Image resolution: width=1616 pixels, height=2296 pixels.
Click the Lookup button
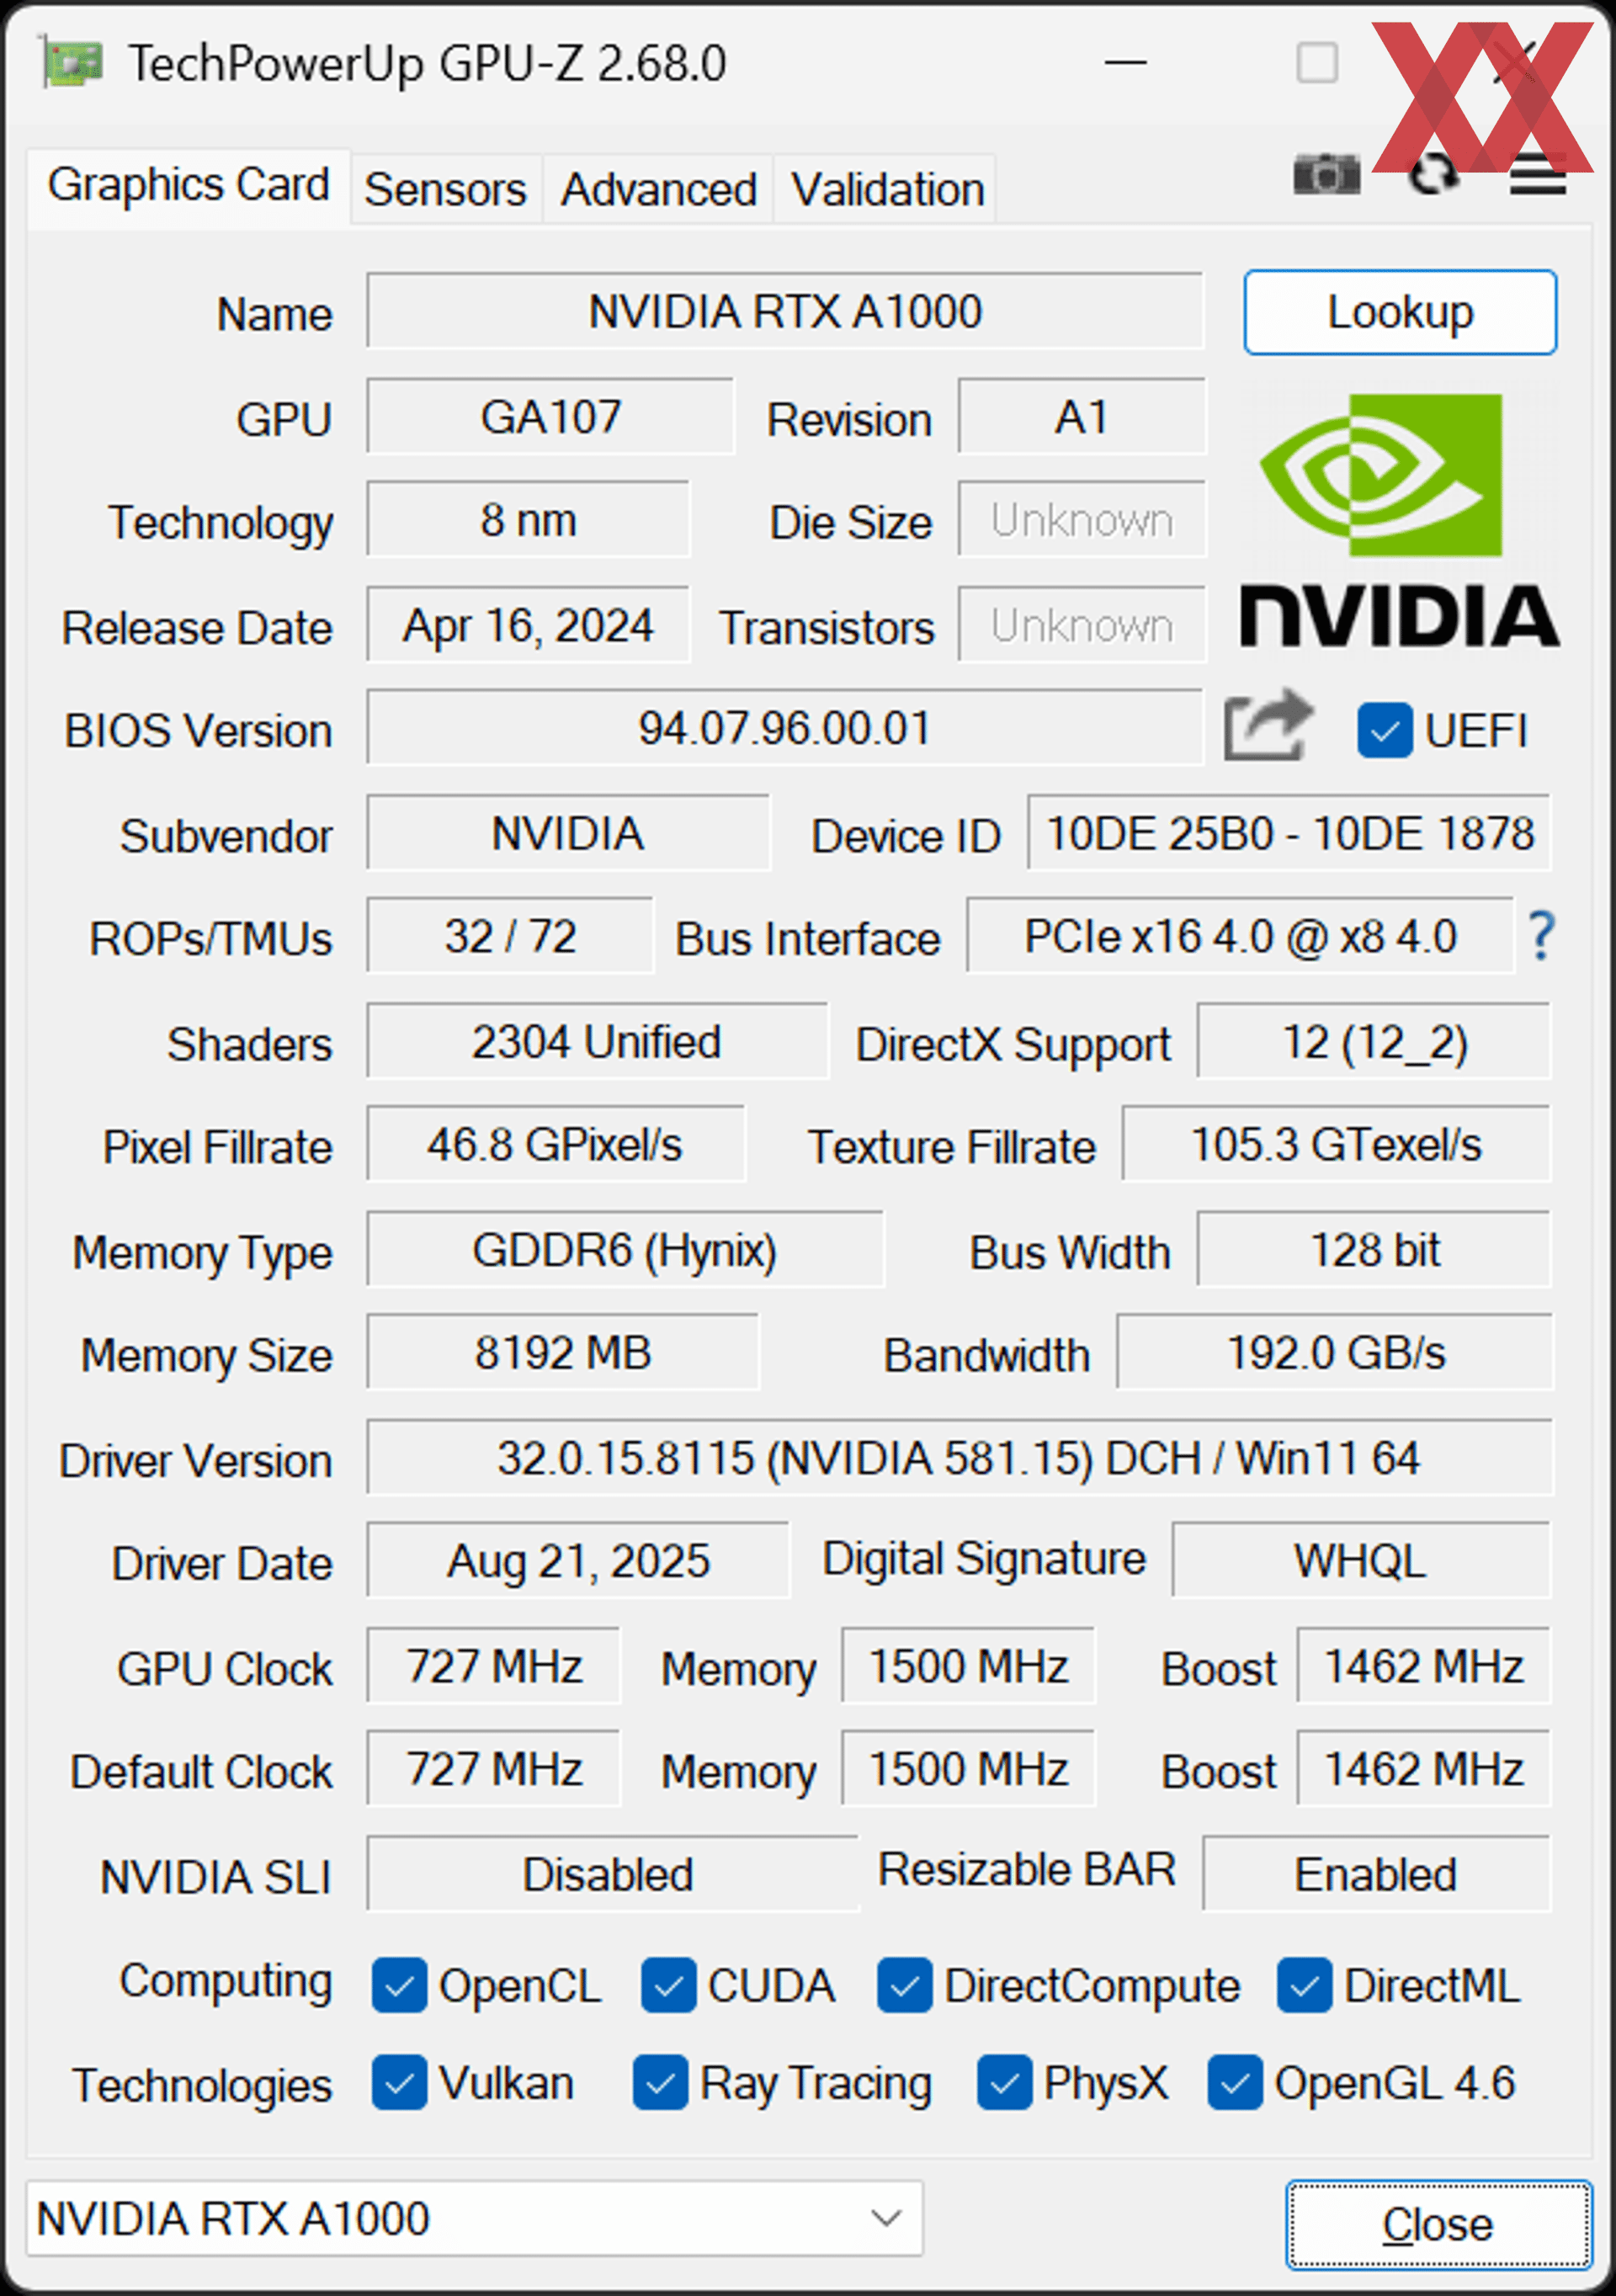click(1400, 312)
